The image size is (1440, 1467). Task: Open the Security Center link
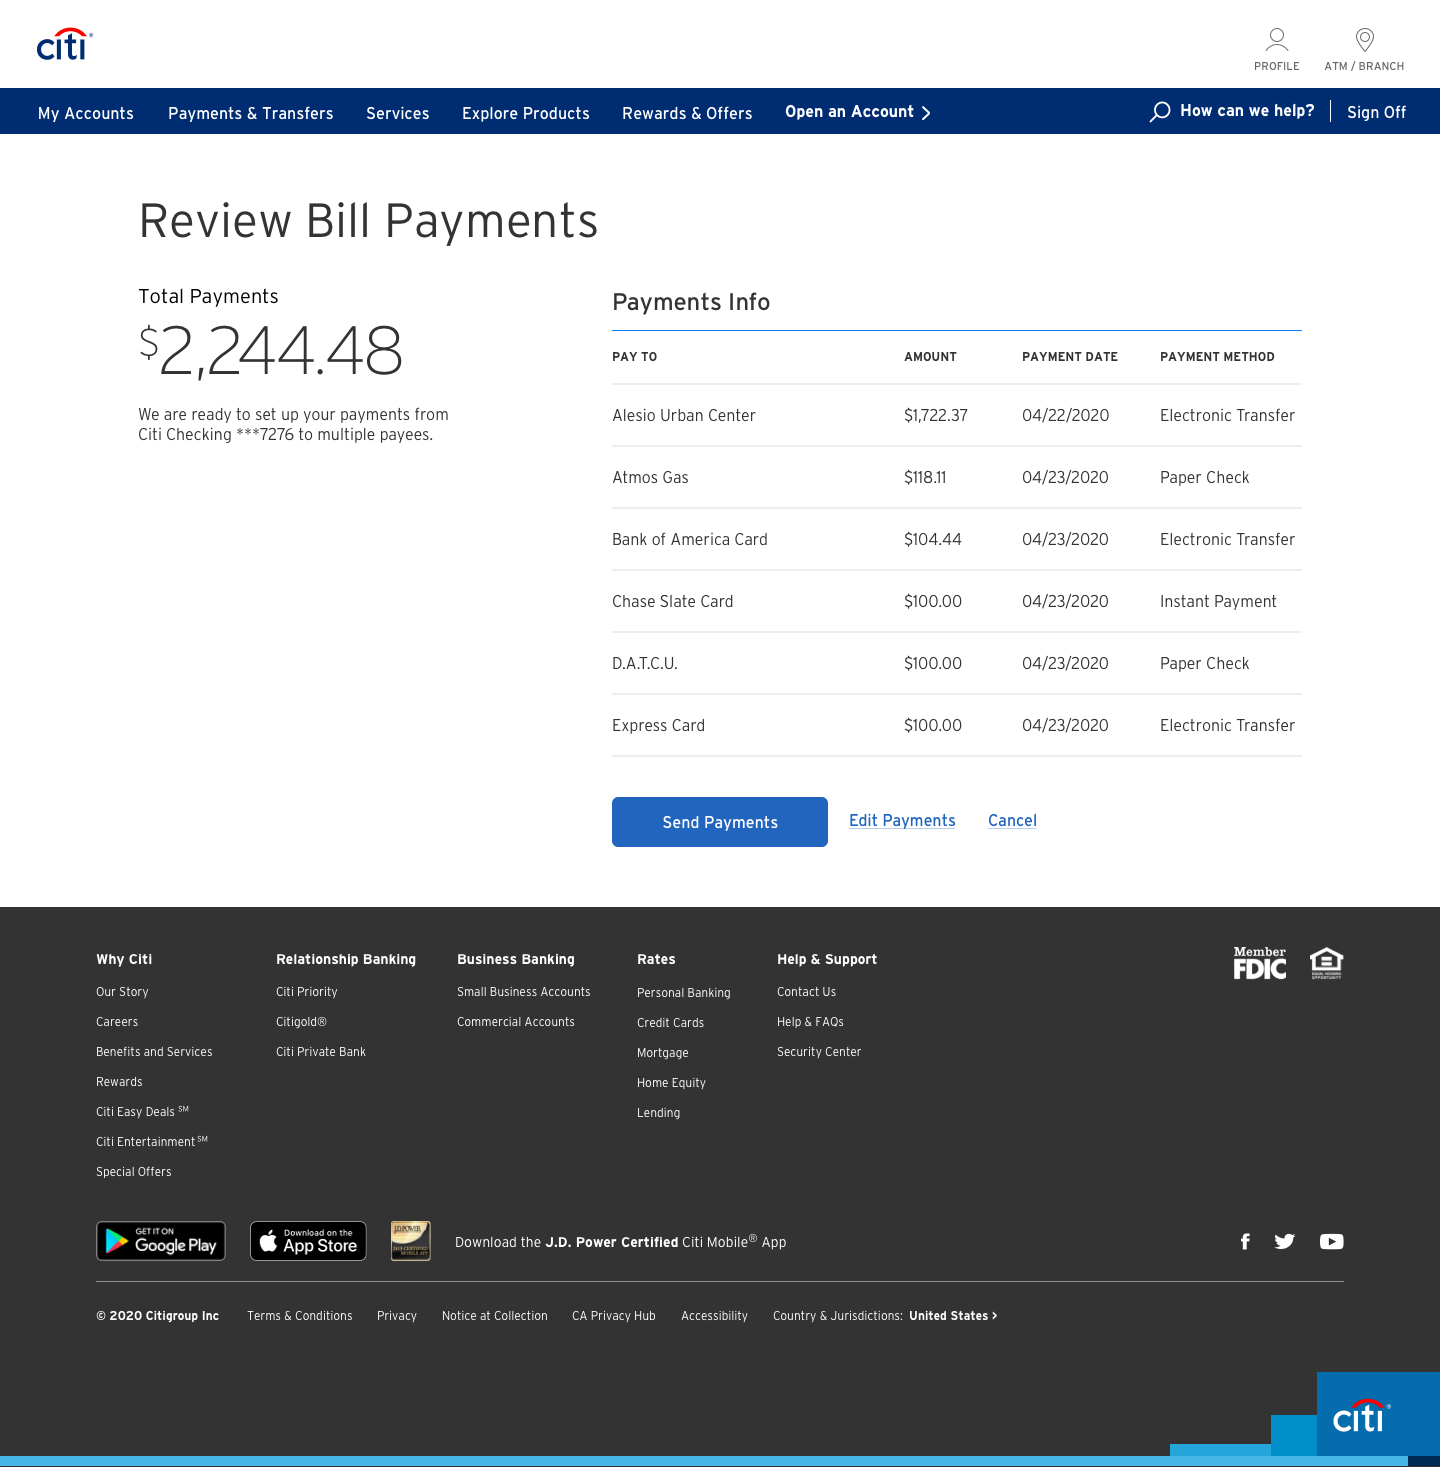click(819, 1052)
